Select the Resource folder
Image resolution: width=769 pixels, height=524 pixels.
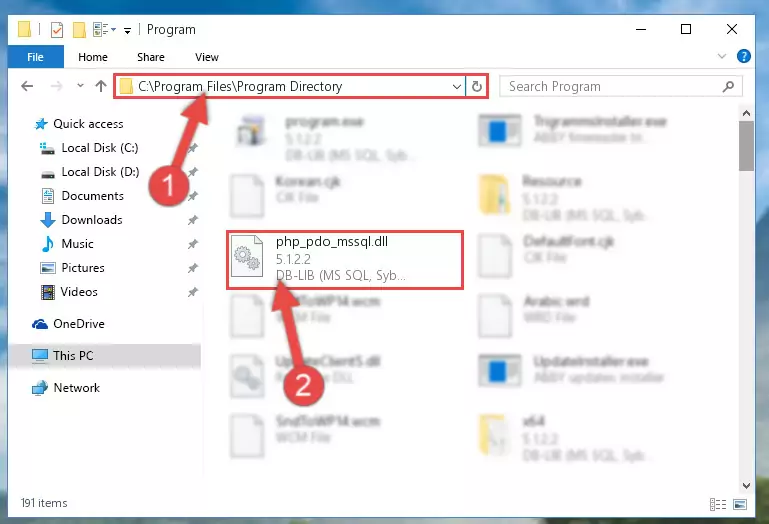[564, 198]
